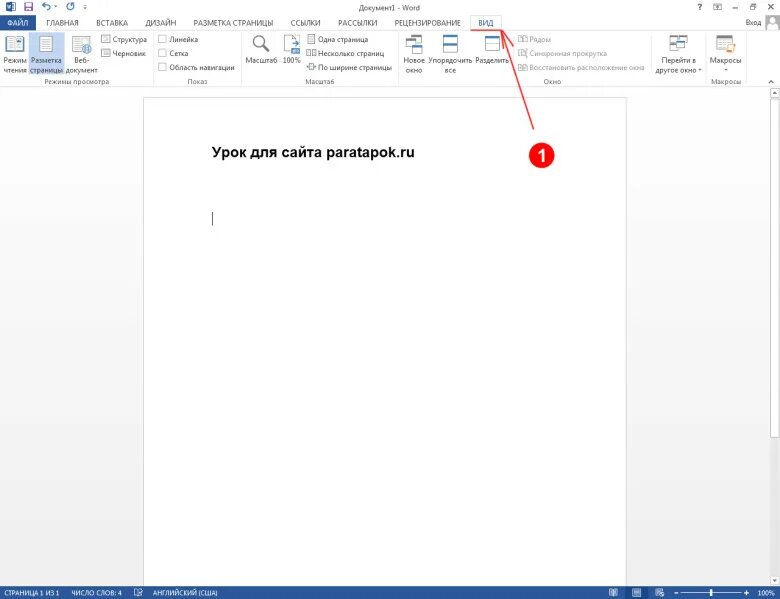Click the proofing errors status icon
The image size is (780, 599).
[138, 593]
